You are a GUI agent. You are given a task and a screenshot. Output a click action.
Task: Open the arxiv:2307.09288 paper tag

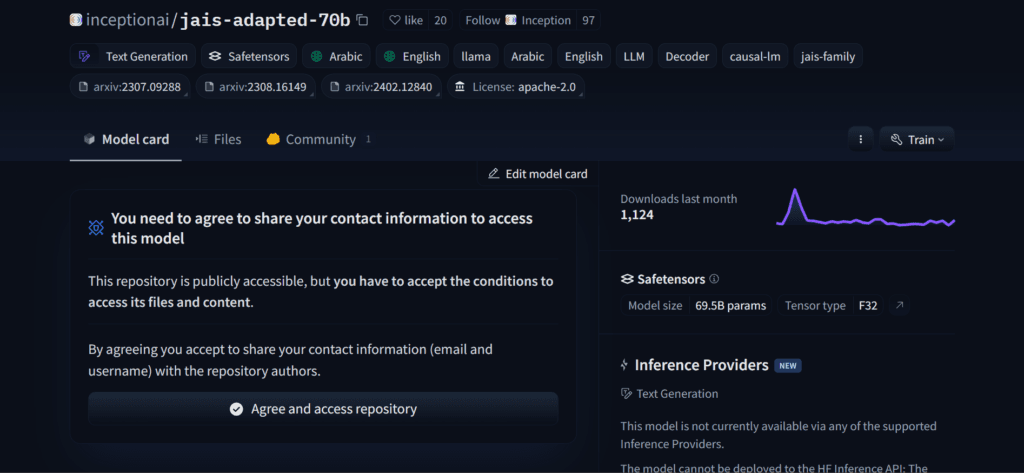pos(130,86)
